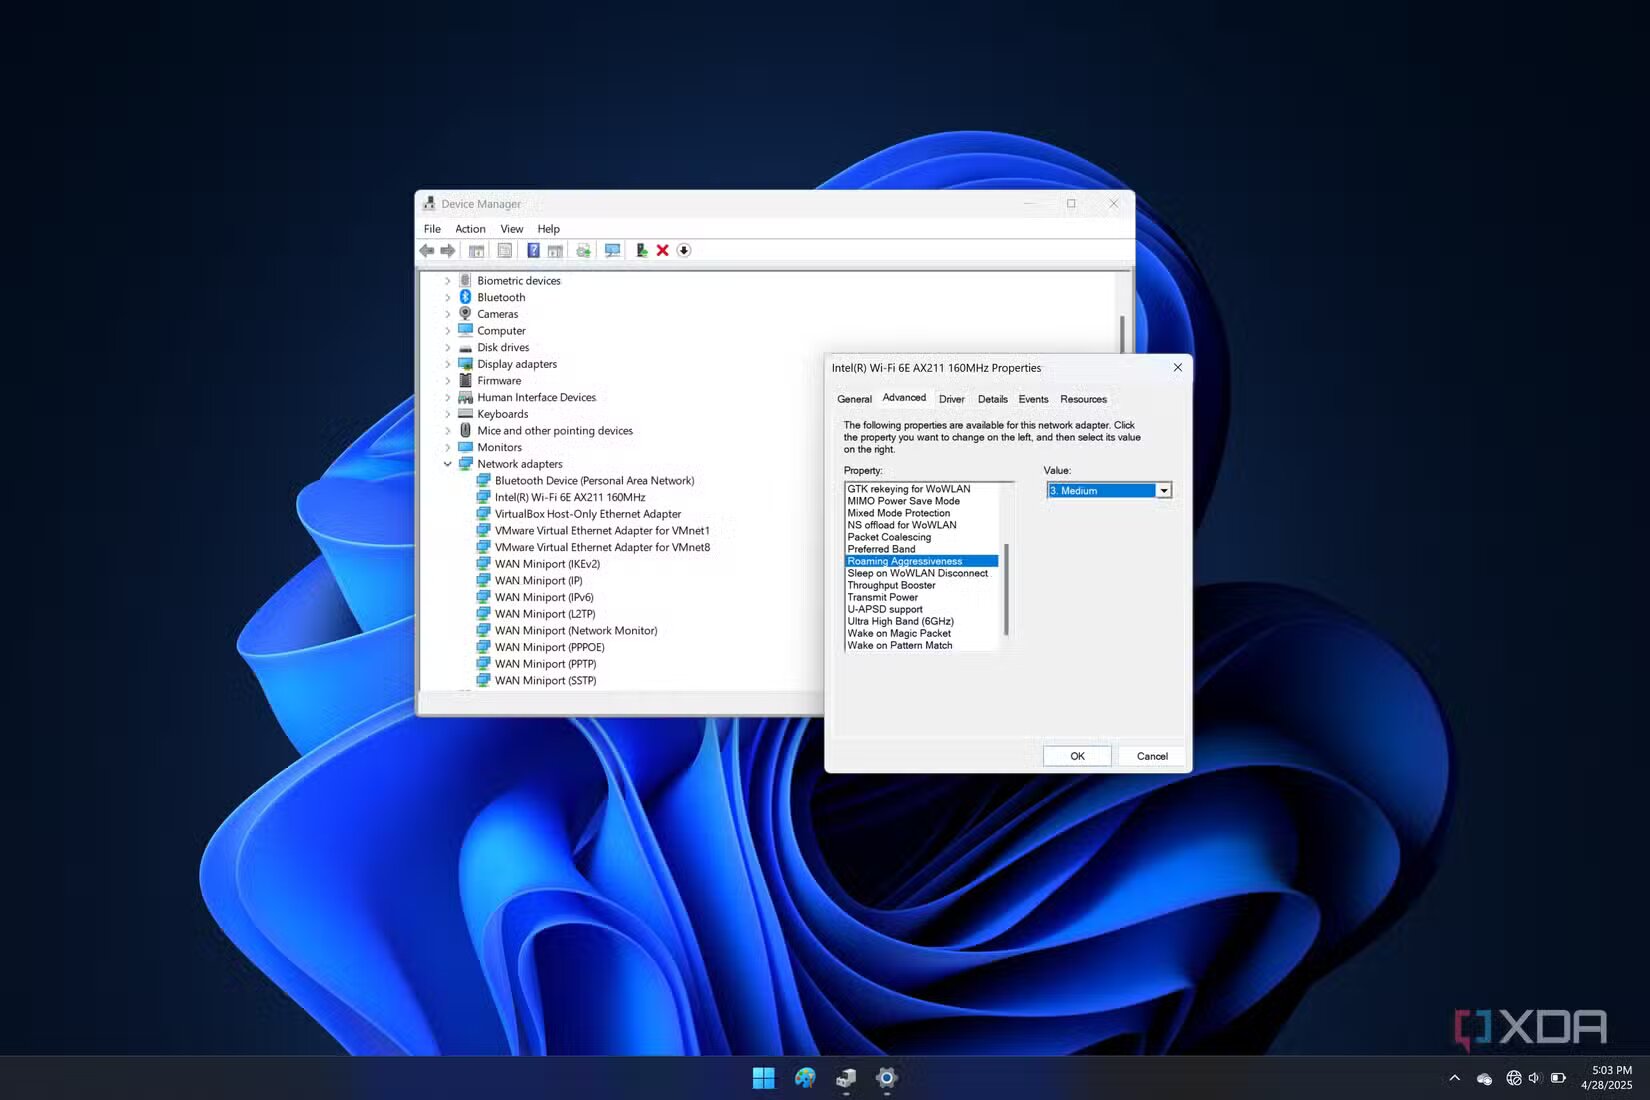Viewport: 1650px width, 1100px height.
Task: Click the Property list scrollbar
Action: coord(1006,590)
